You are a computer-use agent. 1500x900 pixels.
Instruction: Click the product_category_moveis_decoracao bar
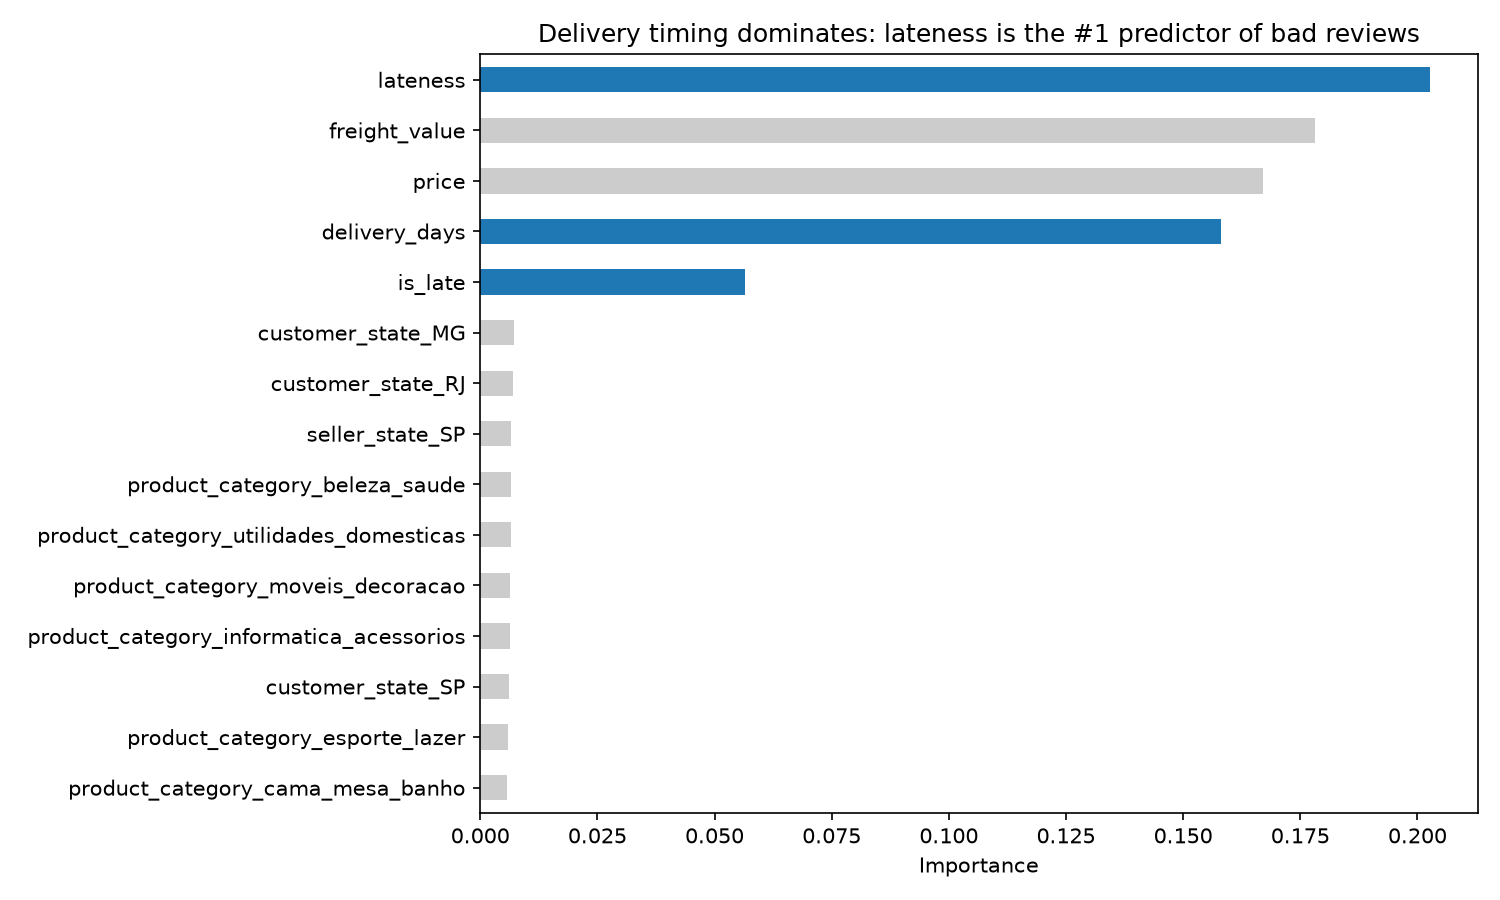pos(495,586)
